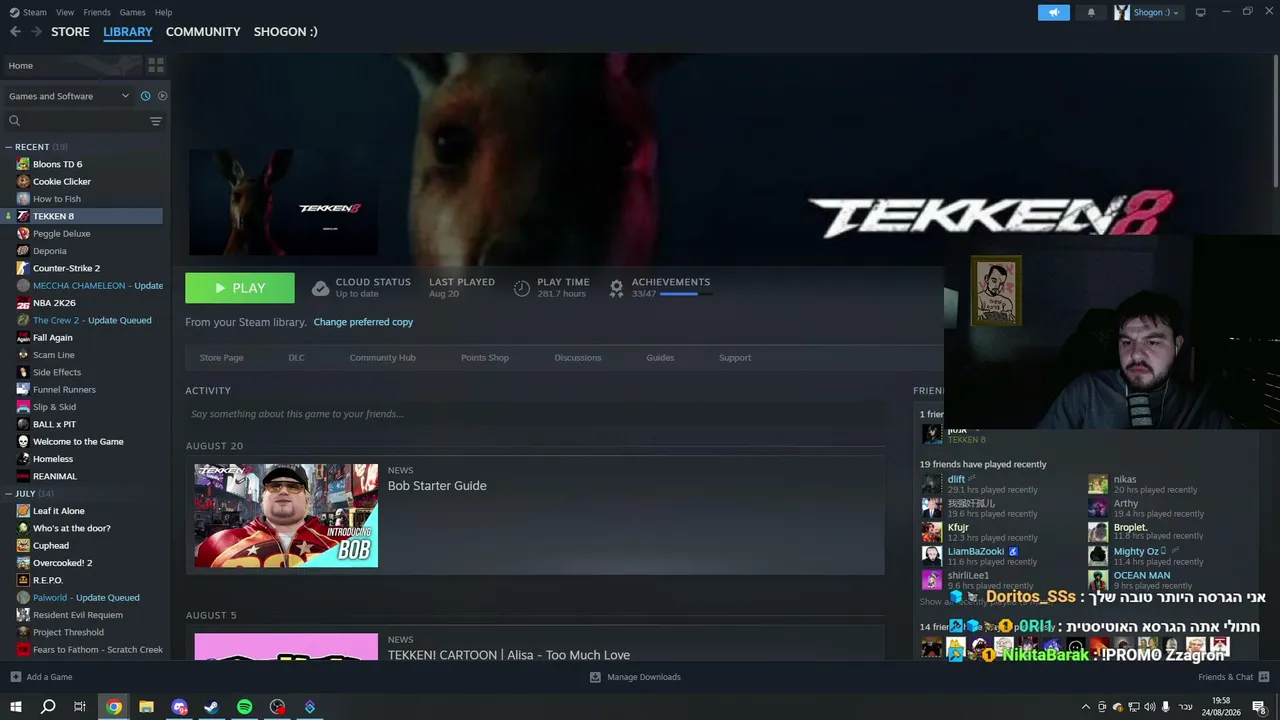
Task: Switch to Big Picture mode icon
Action: 1200,12
